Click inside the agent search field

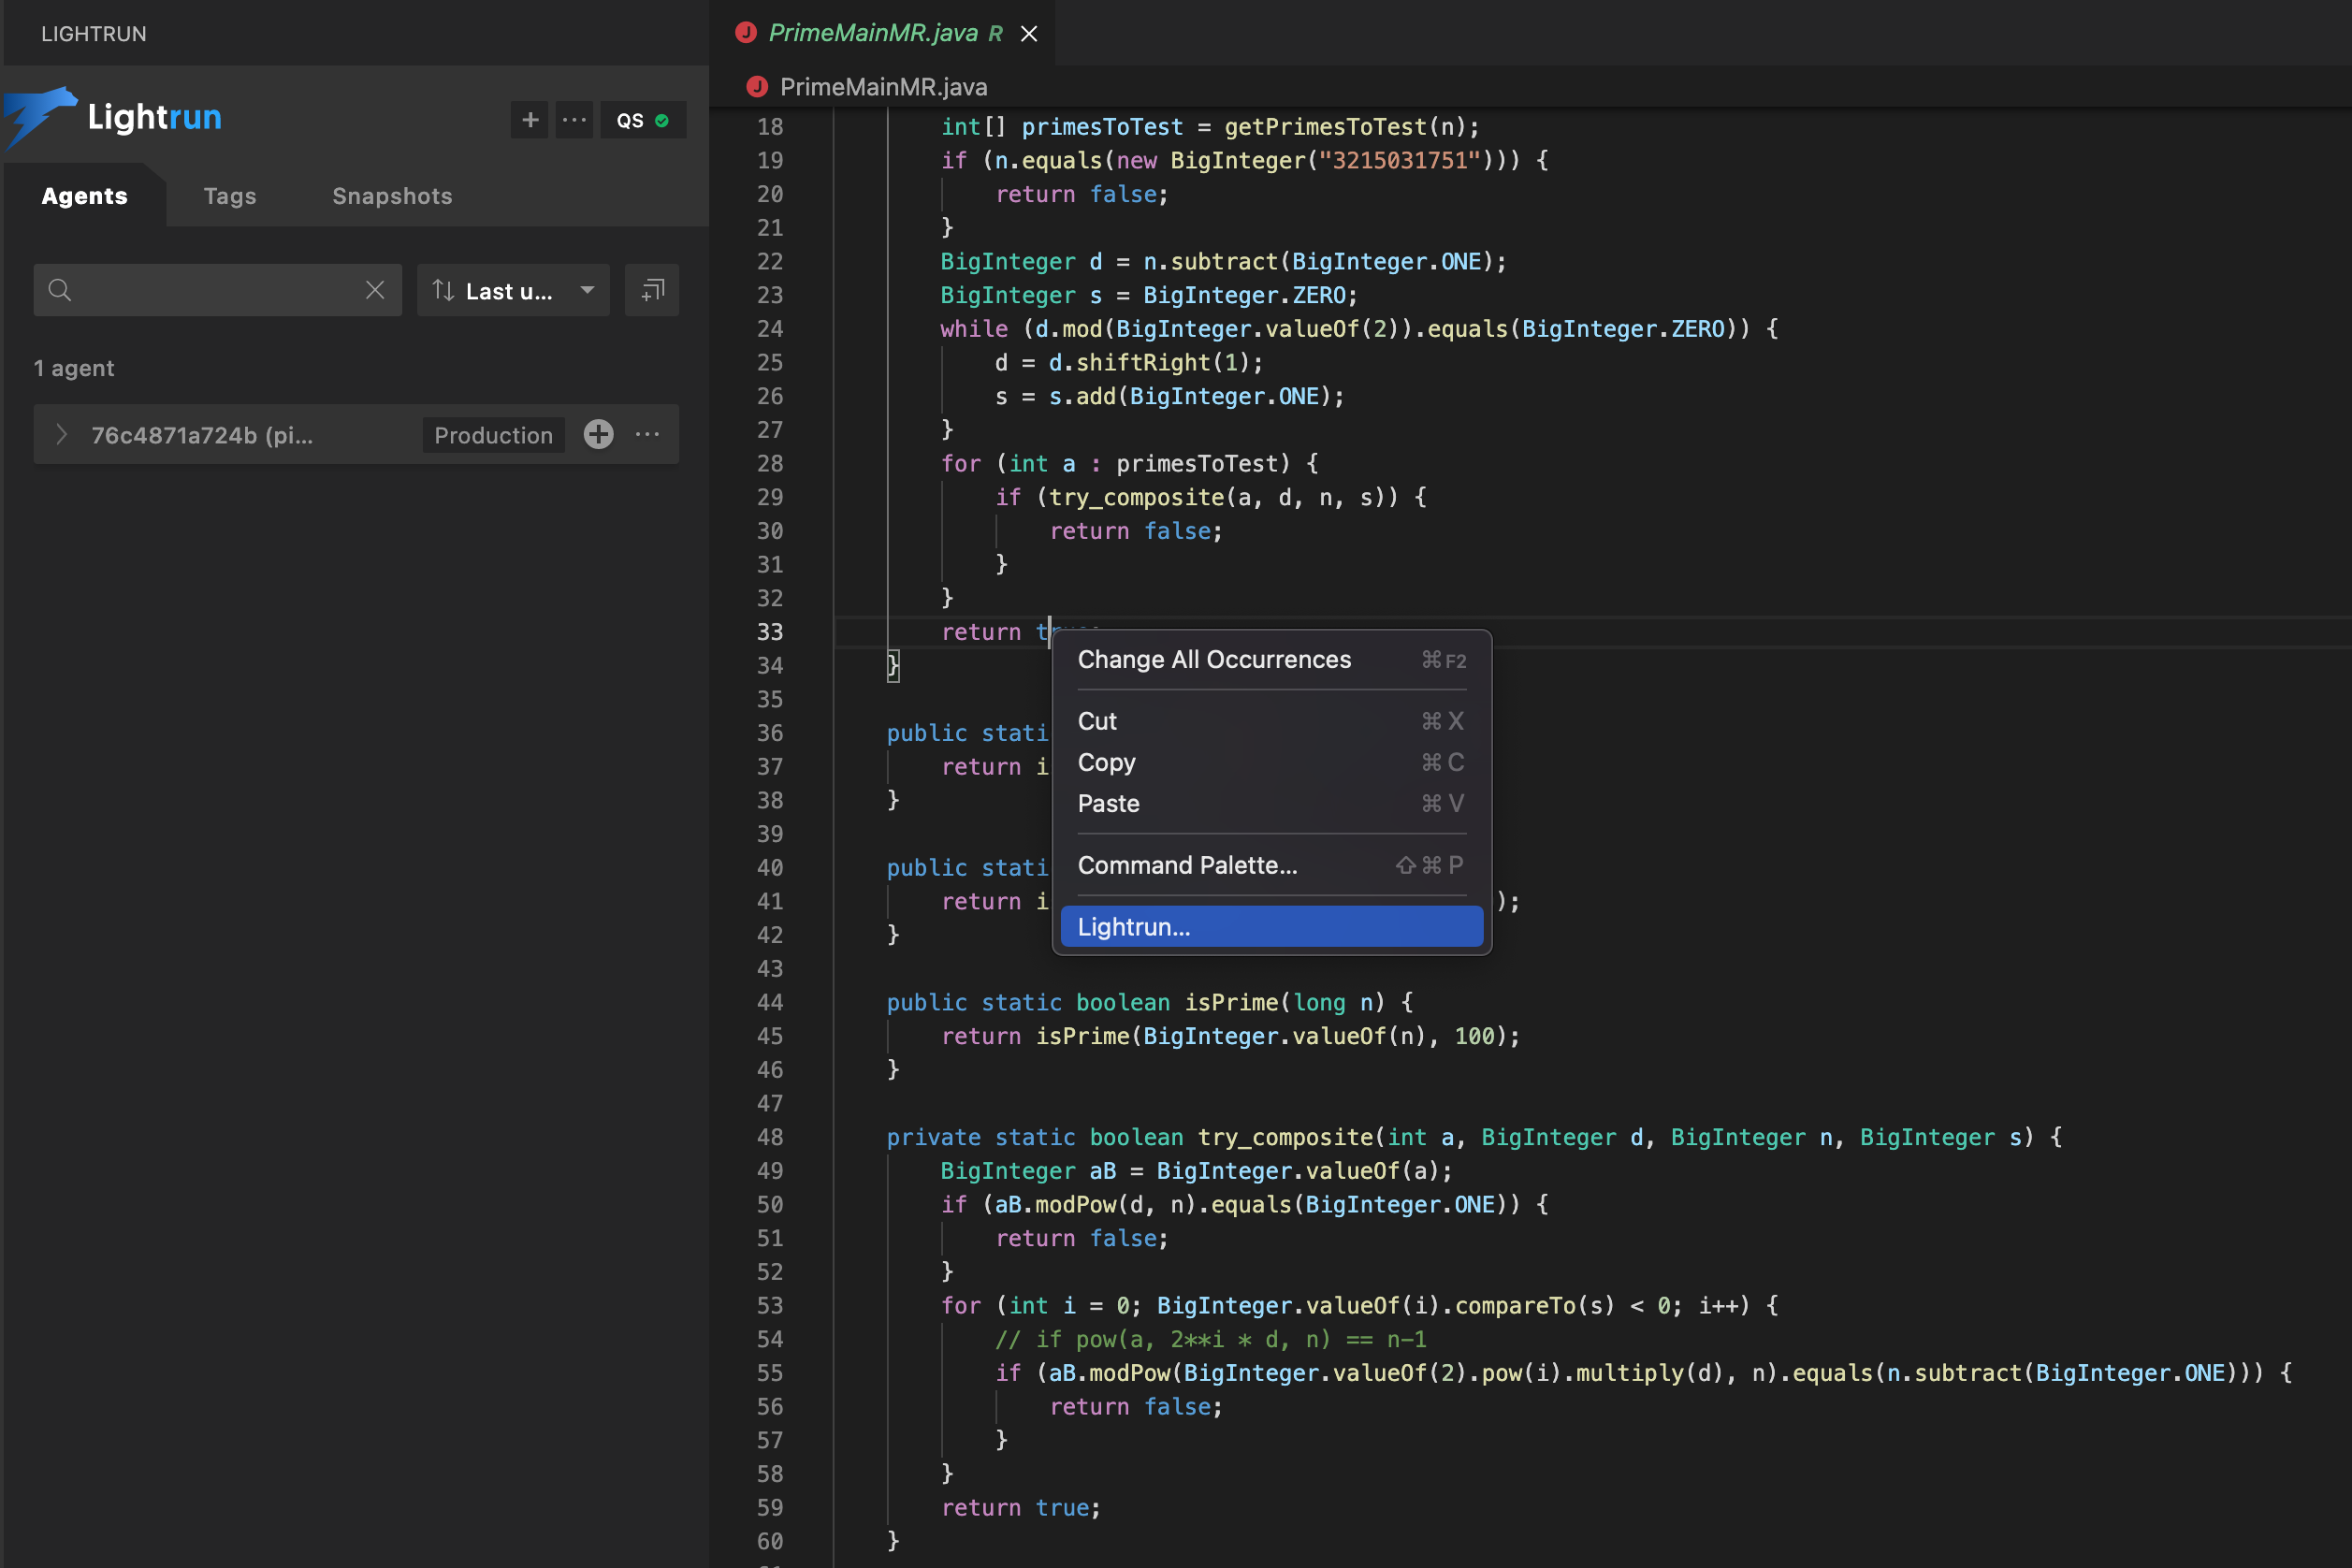click(215, 290)
